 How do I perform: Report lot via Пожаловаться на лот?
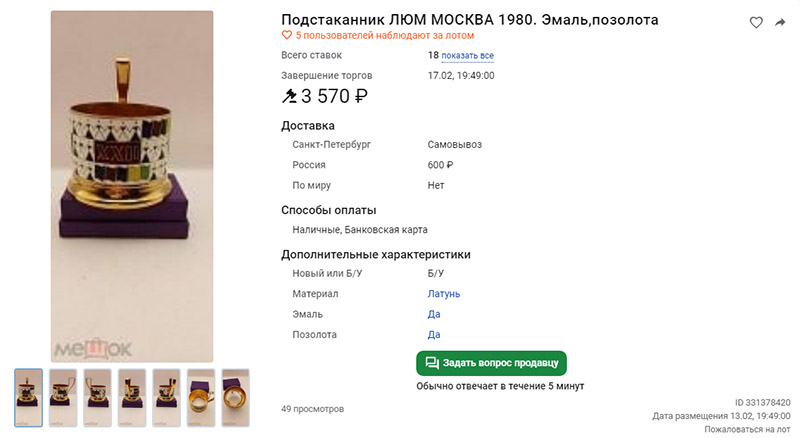tap(747, 429)
